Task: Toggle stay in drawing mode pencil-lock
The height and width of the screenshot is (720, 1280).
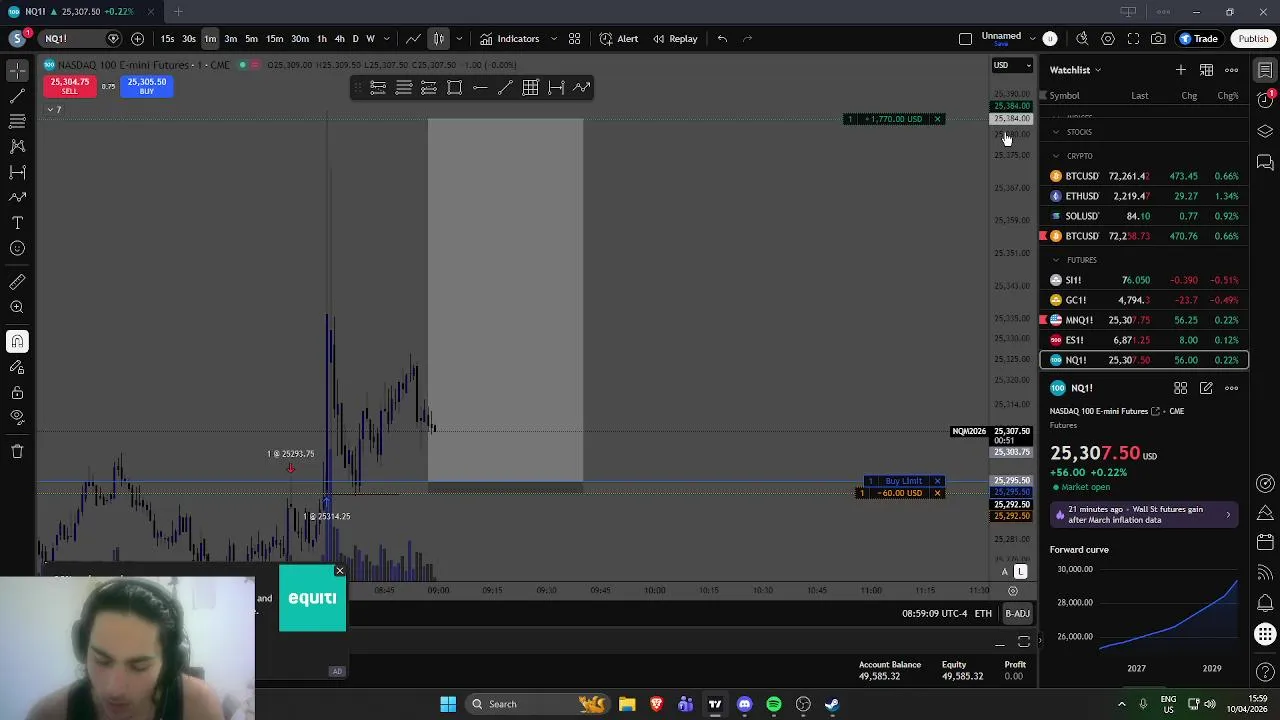Action: click(x=17, y=368)
